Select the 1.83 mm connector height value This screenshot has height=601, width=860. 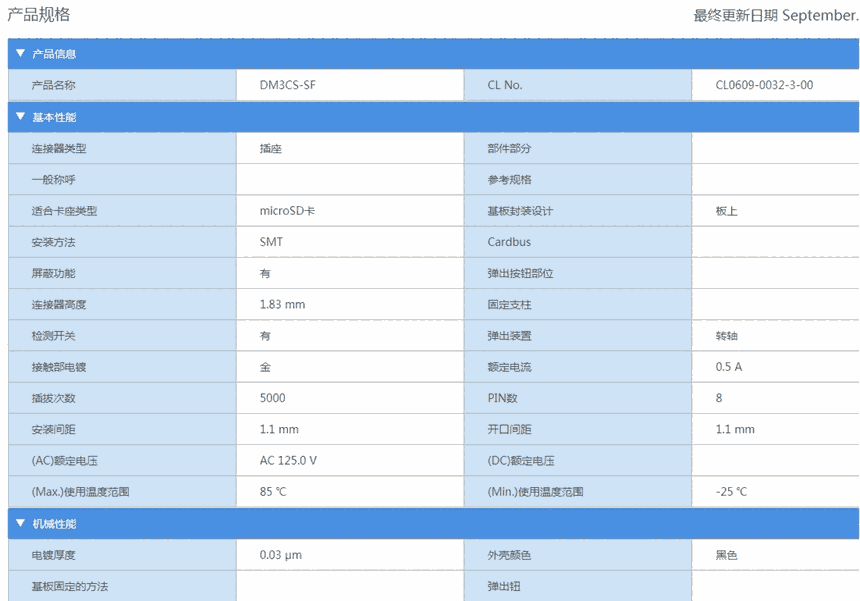pos(282,304)
